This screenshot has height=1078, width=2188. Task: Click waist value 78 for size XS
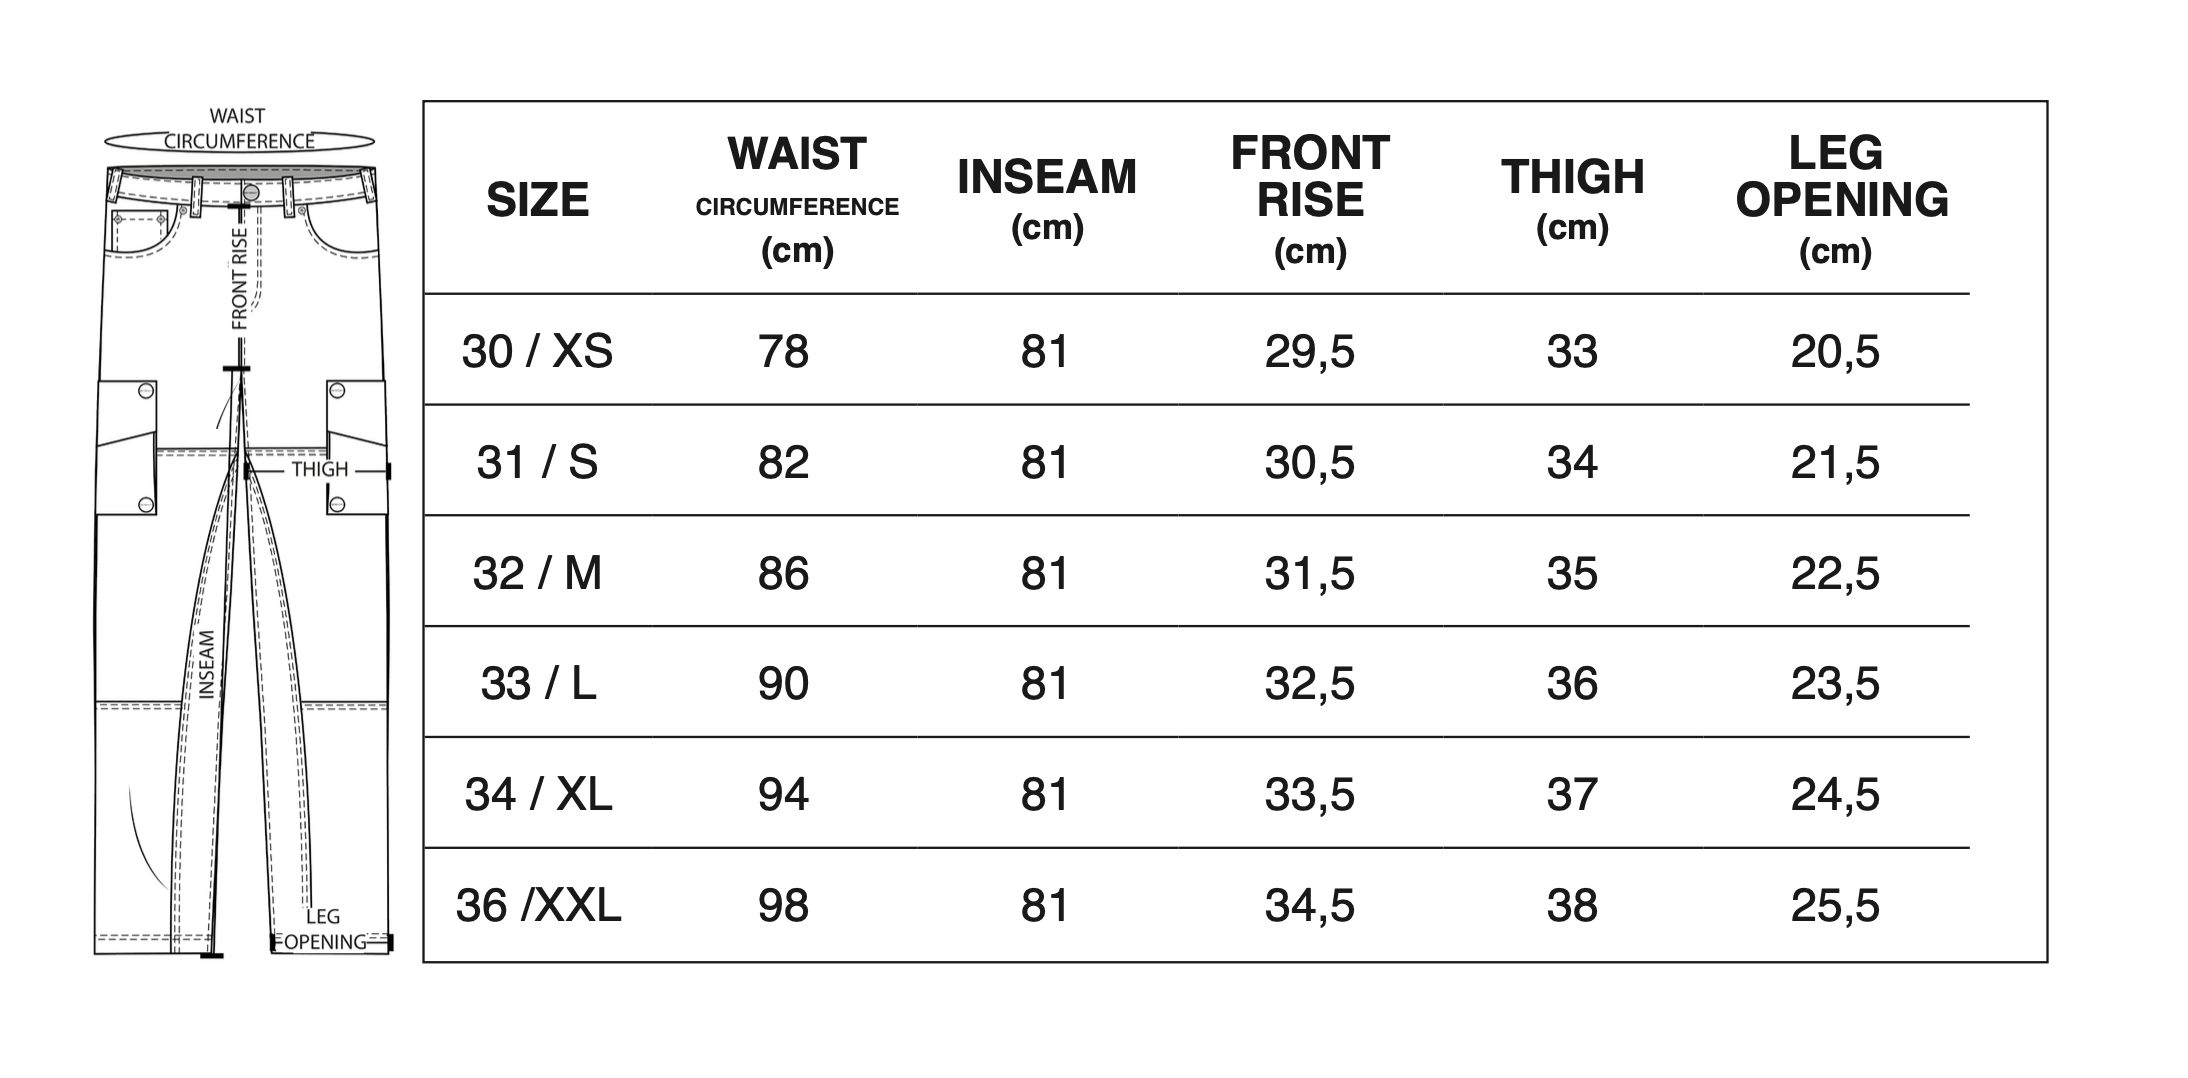click(x=783, y=352)
